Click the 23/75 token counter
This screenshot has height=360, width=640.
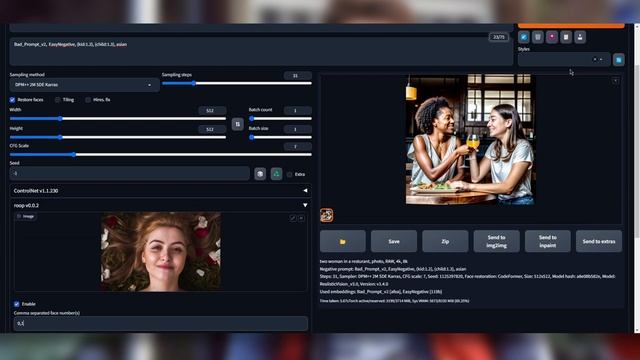[499, 37]
